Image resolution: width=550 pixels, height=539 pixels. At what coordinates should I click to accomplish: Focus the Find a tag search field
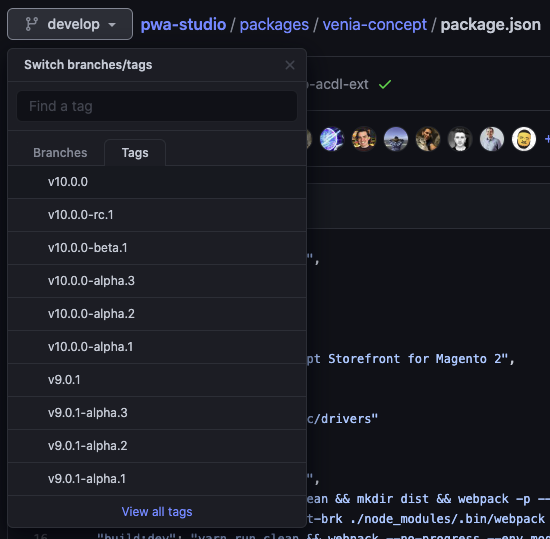click(157, 106)
